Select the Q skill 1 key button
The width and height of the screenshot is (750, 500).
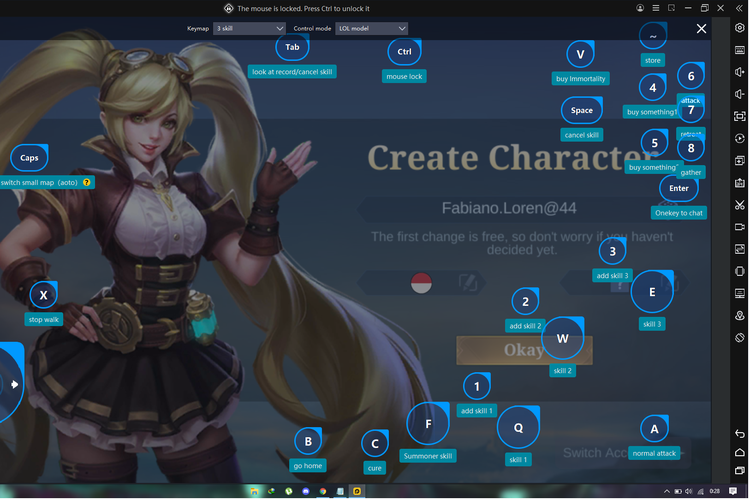point(518,427)
